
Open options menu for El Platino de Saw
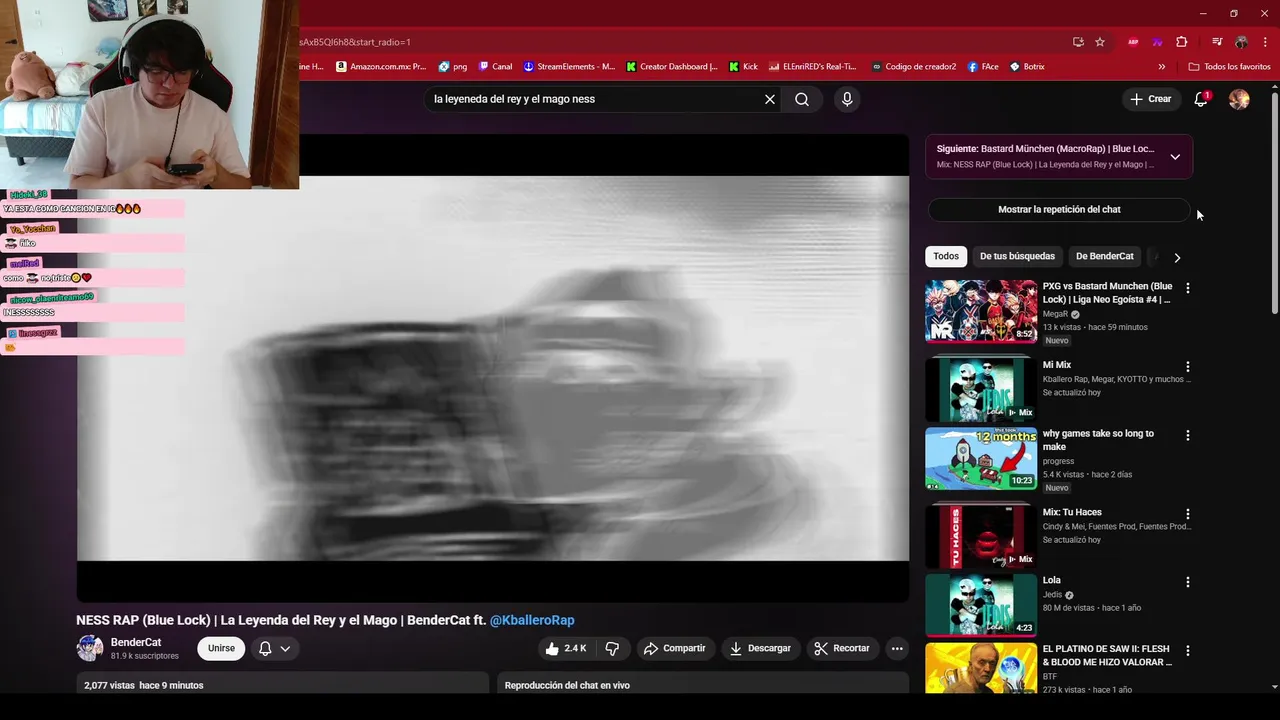1188,651
